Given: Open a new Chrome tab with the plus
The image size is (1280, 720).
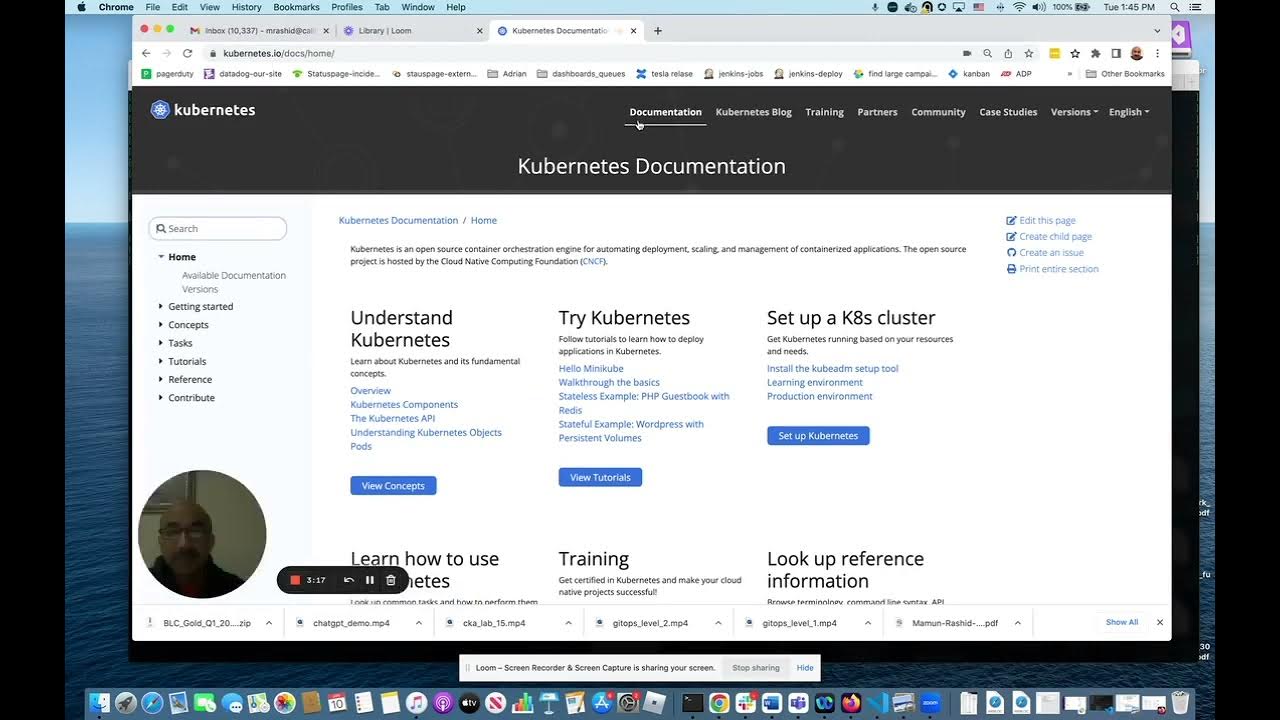Looking at the screenshot, I should coord(657,31).
